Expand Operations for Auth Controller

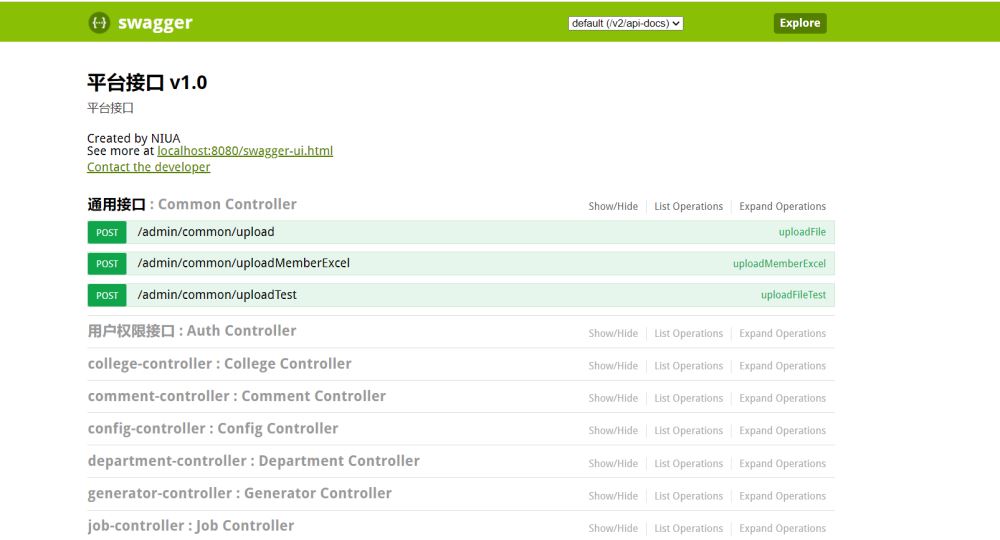point(782,333)
